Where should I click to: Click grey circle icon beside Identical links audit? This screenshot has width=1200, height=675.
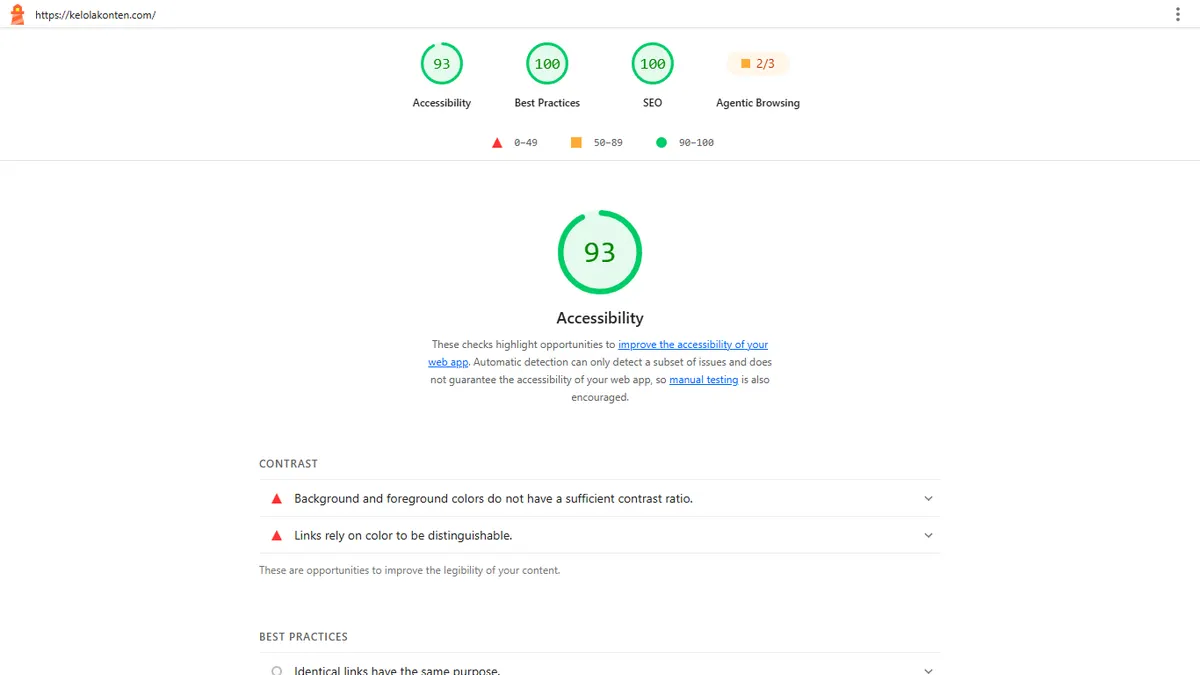click(277, 670)
